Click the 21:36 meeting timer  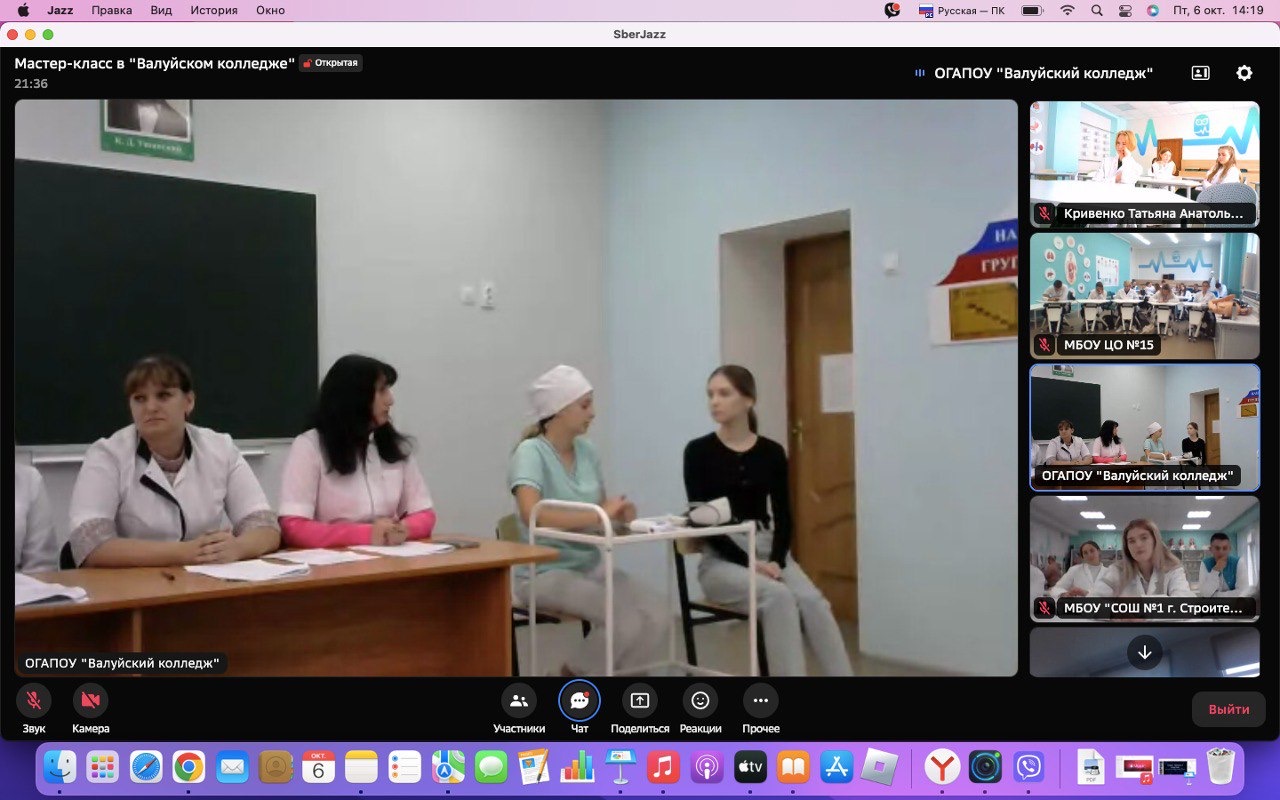pos(31,84)
